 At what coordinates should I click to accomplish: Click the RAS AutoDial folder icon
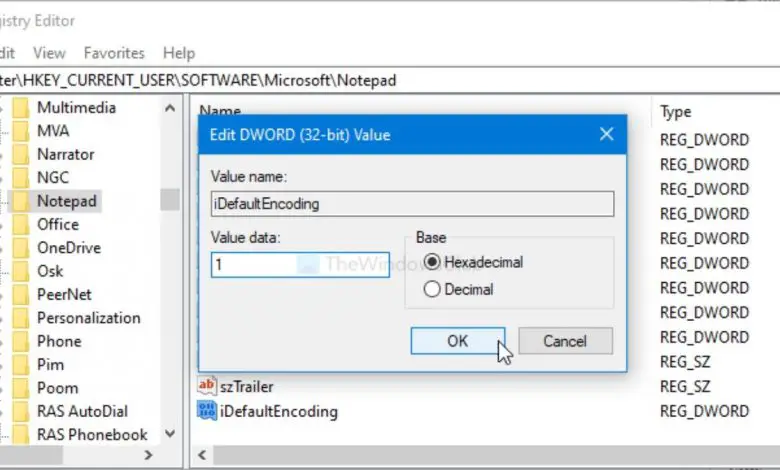(x=19, y=411)
